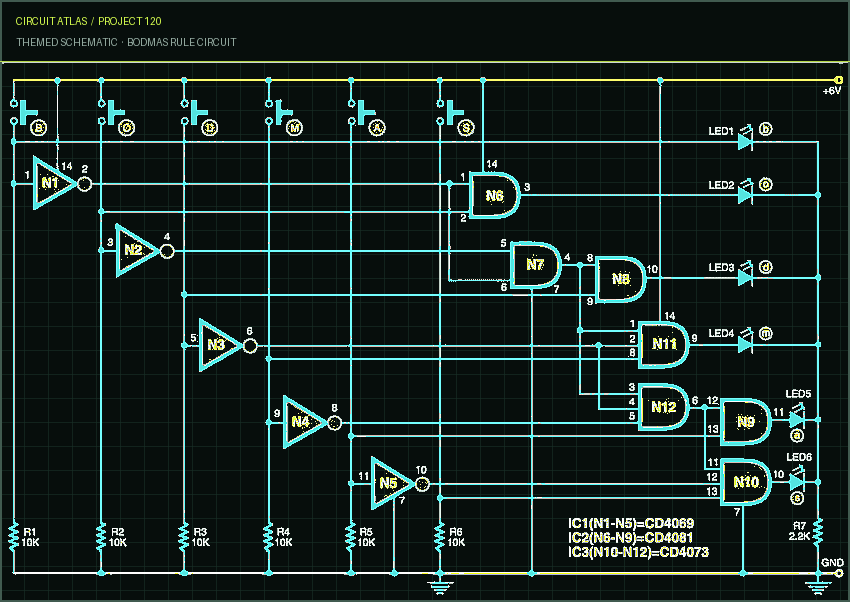
Task: Click the R3 10K resistor symbol
Action: pyautogui.click(x=184, y=536)
